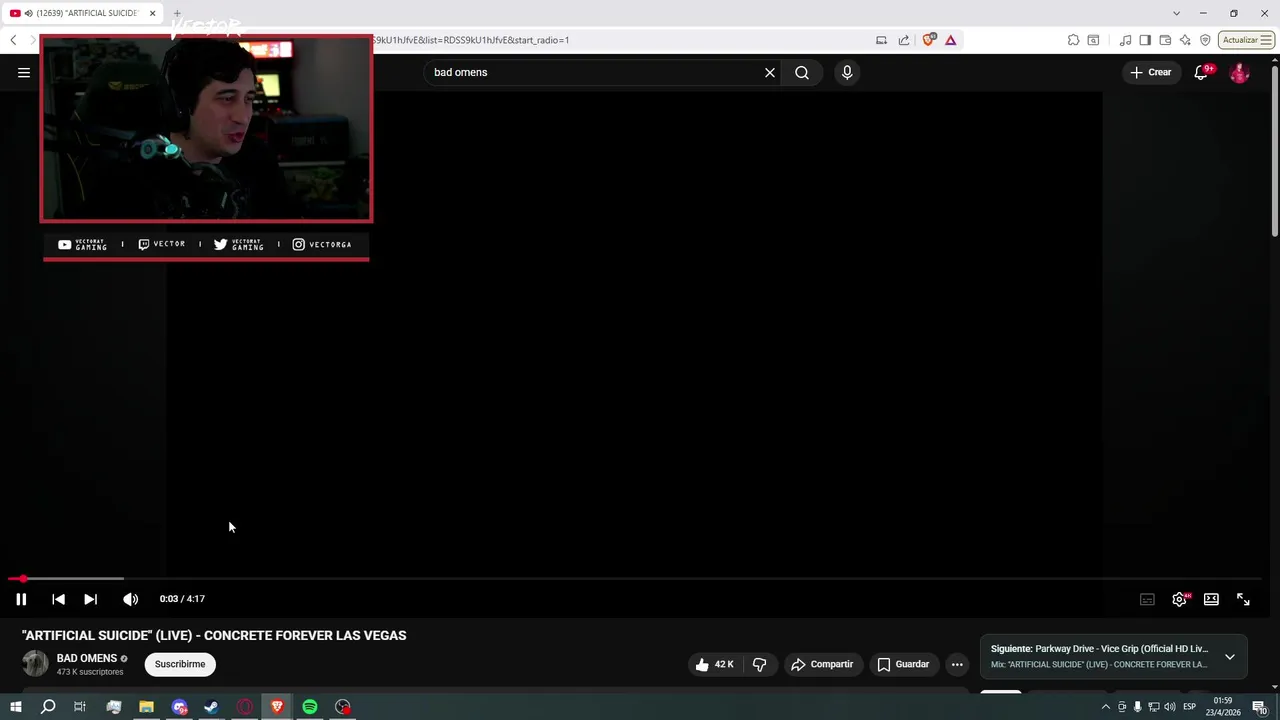The width and height of the screenshot is (1280, 720).
Task: Clear the search box text
Action: click(x=770, y=72)
